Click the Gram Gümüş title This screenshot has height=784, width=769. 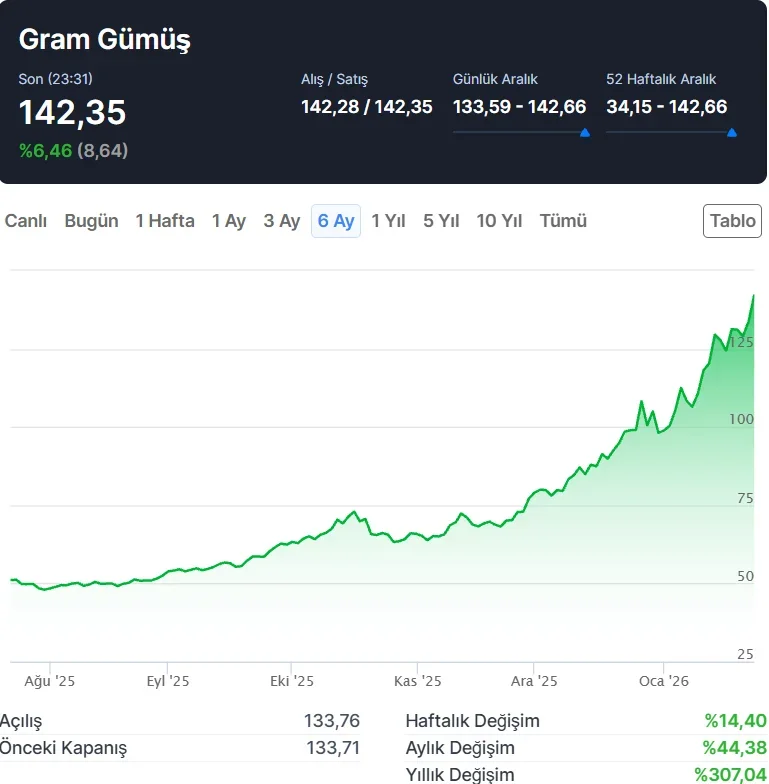point(104,40)
